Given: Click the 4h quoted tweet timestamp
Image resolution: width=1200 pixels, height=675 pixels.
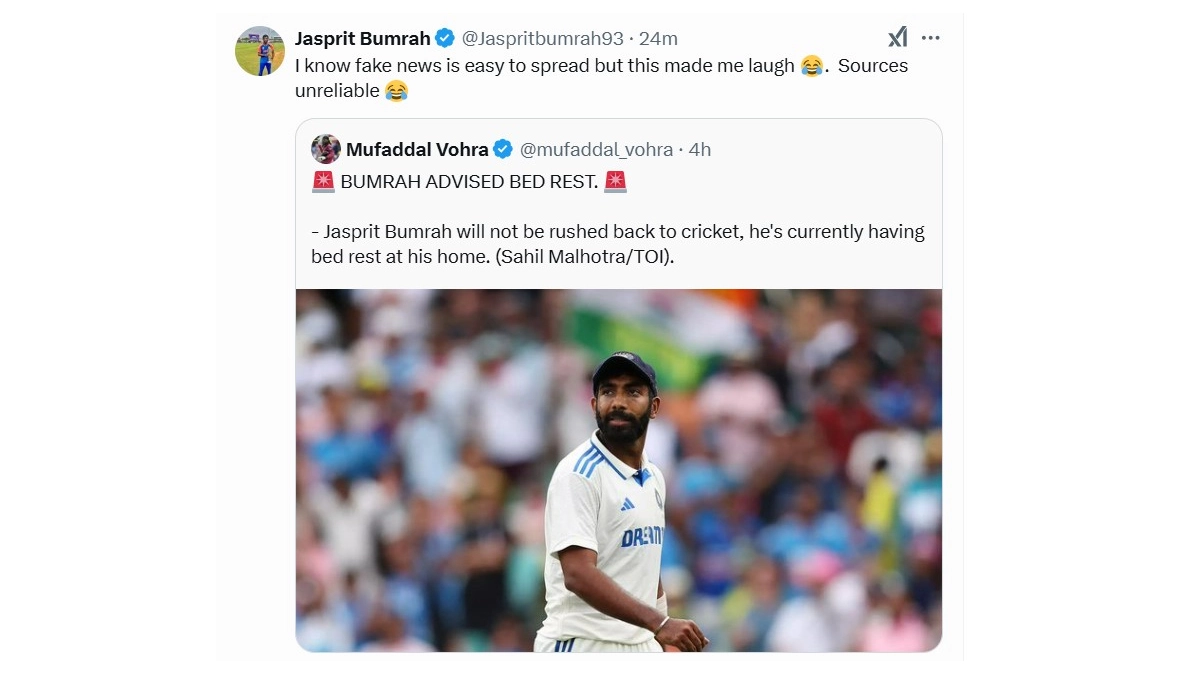Looking at the screenshot, I should pos(700,149).
